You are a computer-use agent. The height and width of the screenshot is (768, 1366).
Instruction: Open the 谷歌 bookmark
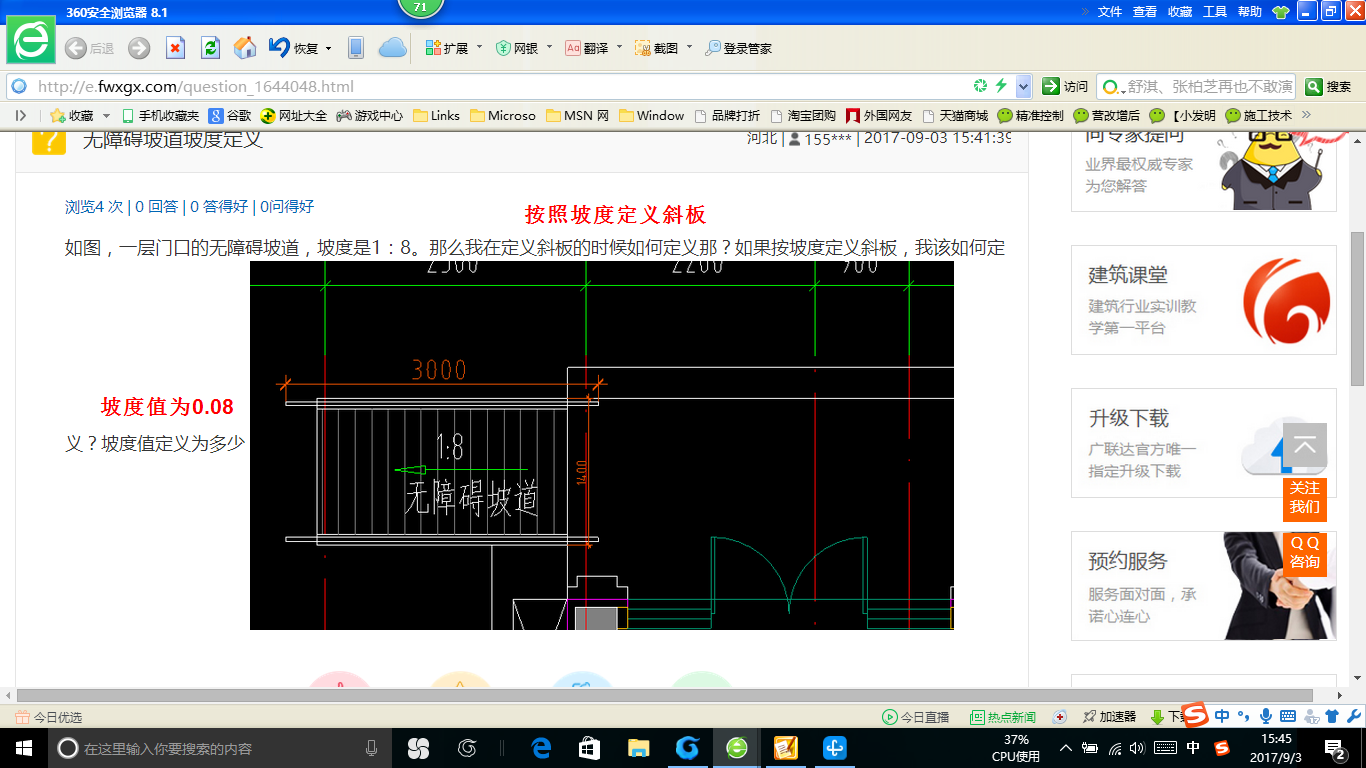point(230,116)
